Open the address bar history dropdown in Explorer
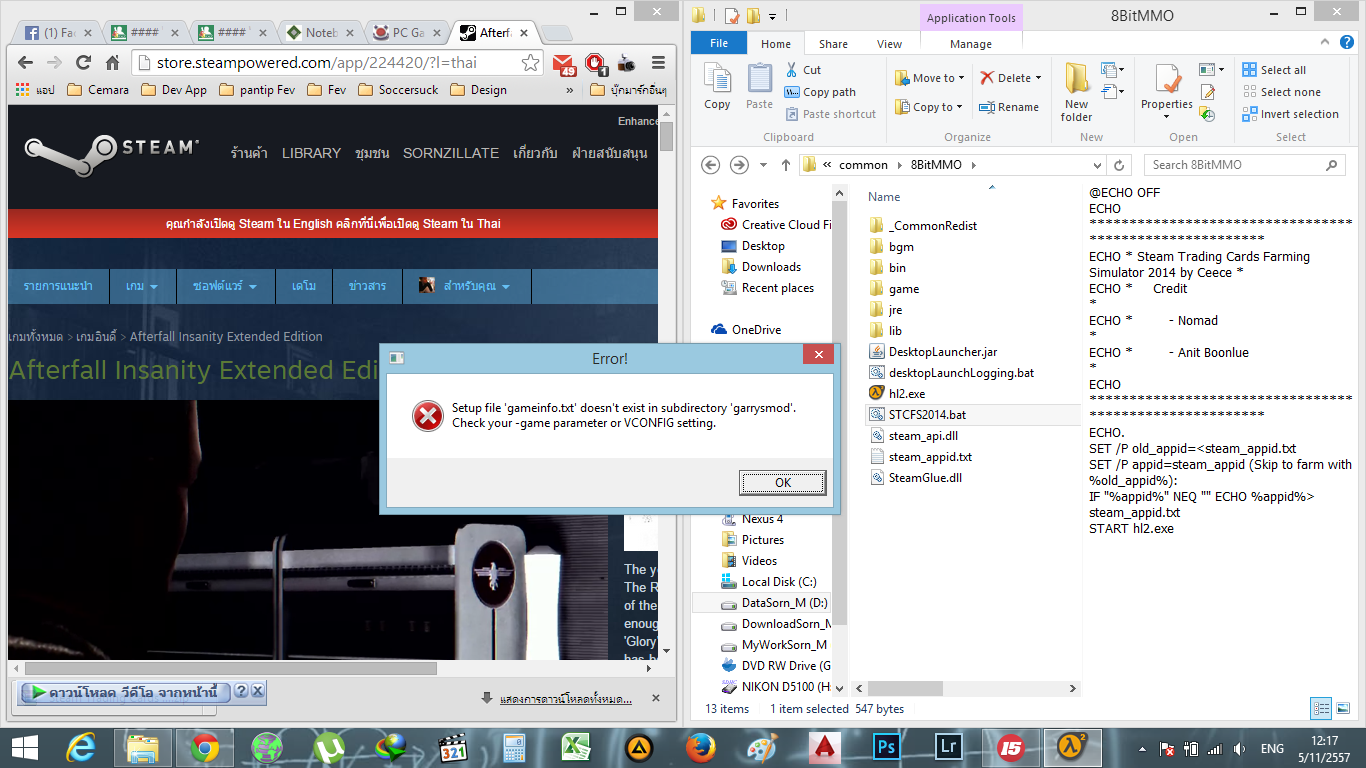The height and width of the screenshot is (768, 1366). pos(1097,165)
